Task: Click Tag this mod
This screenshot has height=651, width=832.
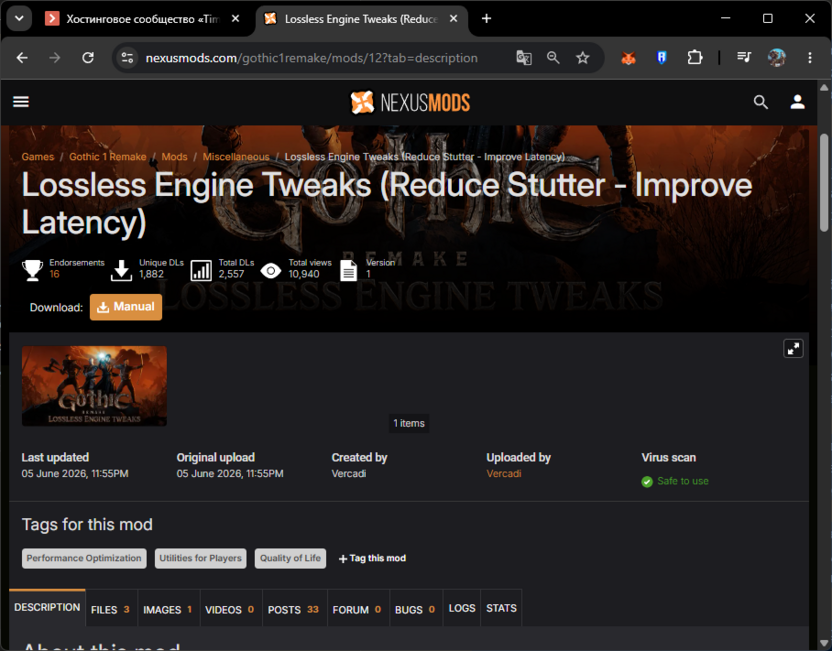Action: 372,558
